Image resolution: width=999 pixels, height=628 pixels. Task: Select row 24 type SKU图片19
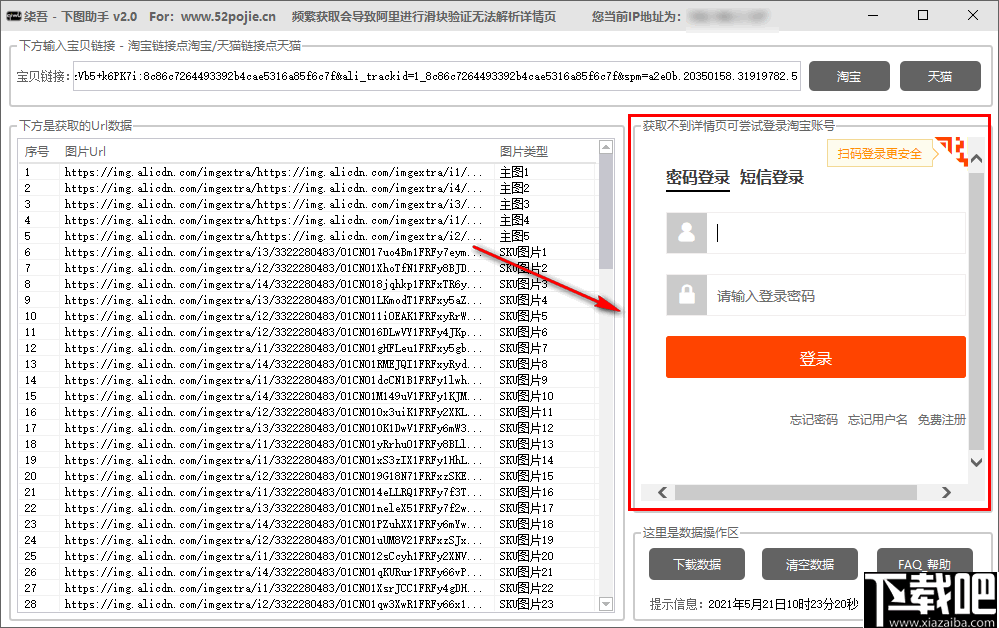click(309, 539)
